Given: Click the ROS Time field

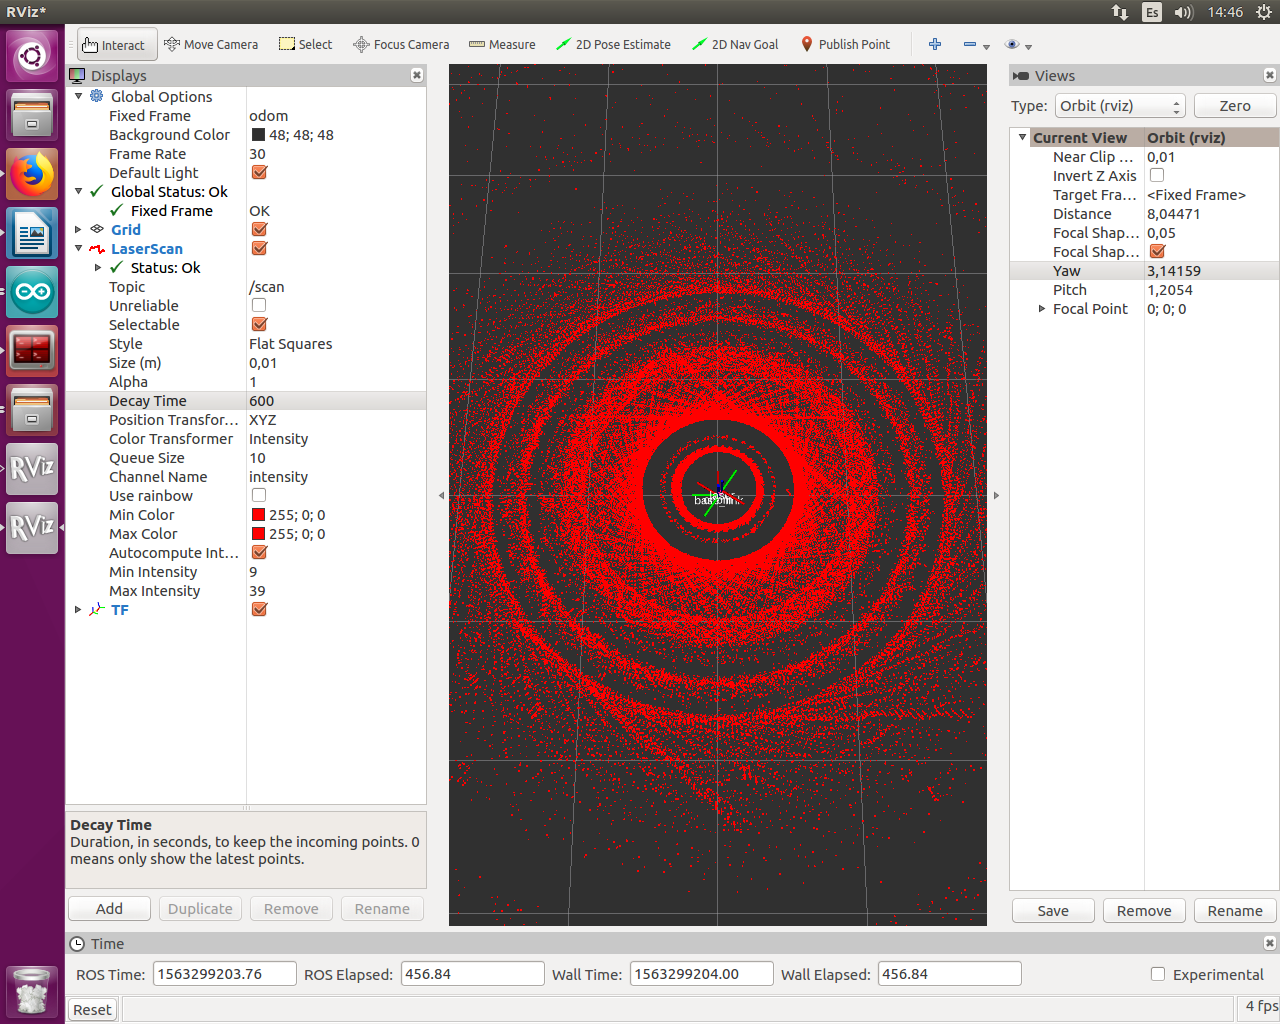Looking at the screenshot, I should click(x=225, y=974).
